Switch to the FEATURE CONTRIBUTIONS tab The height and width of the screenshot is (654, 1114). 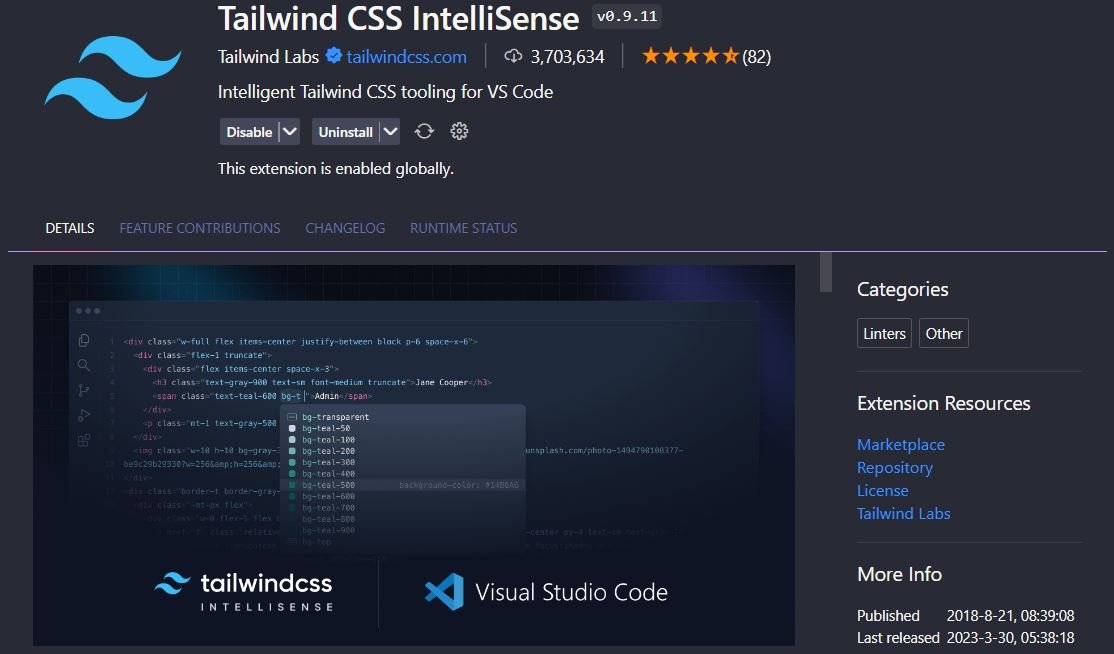point(200,228)
